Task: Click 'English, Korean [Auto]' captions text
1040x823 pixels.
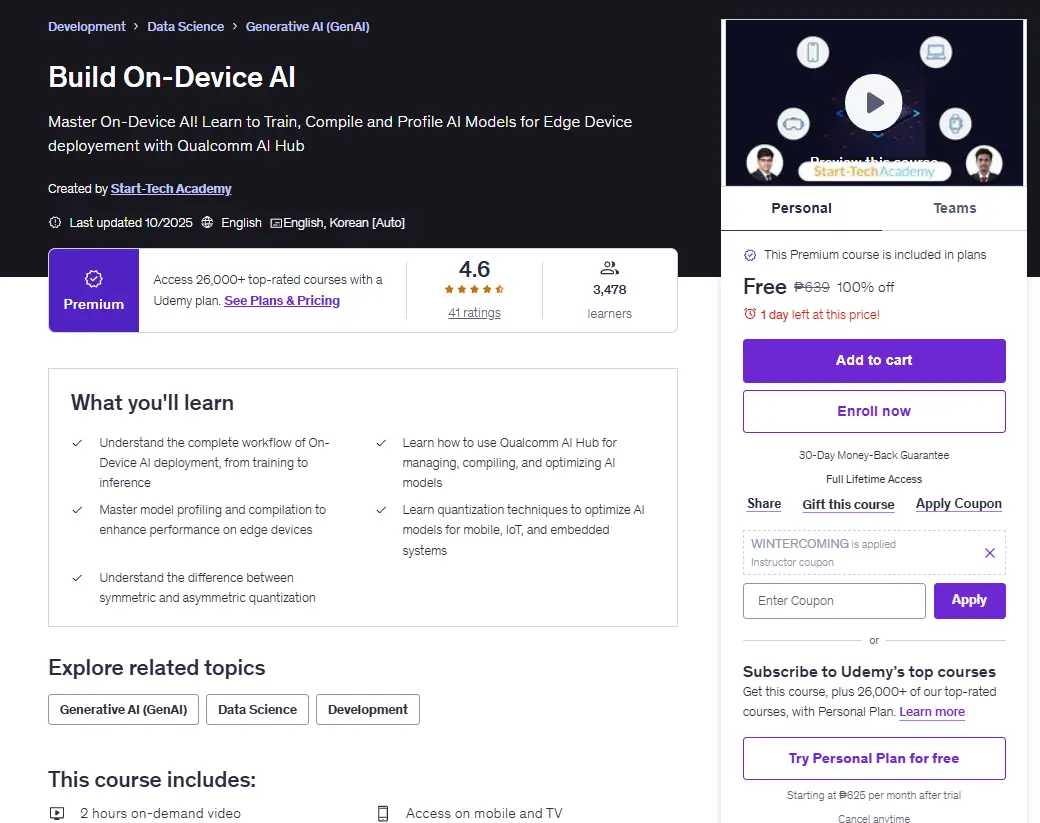Action: (x=344, y=222)
